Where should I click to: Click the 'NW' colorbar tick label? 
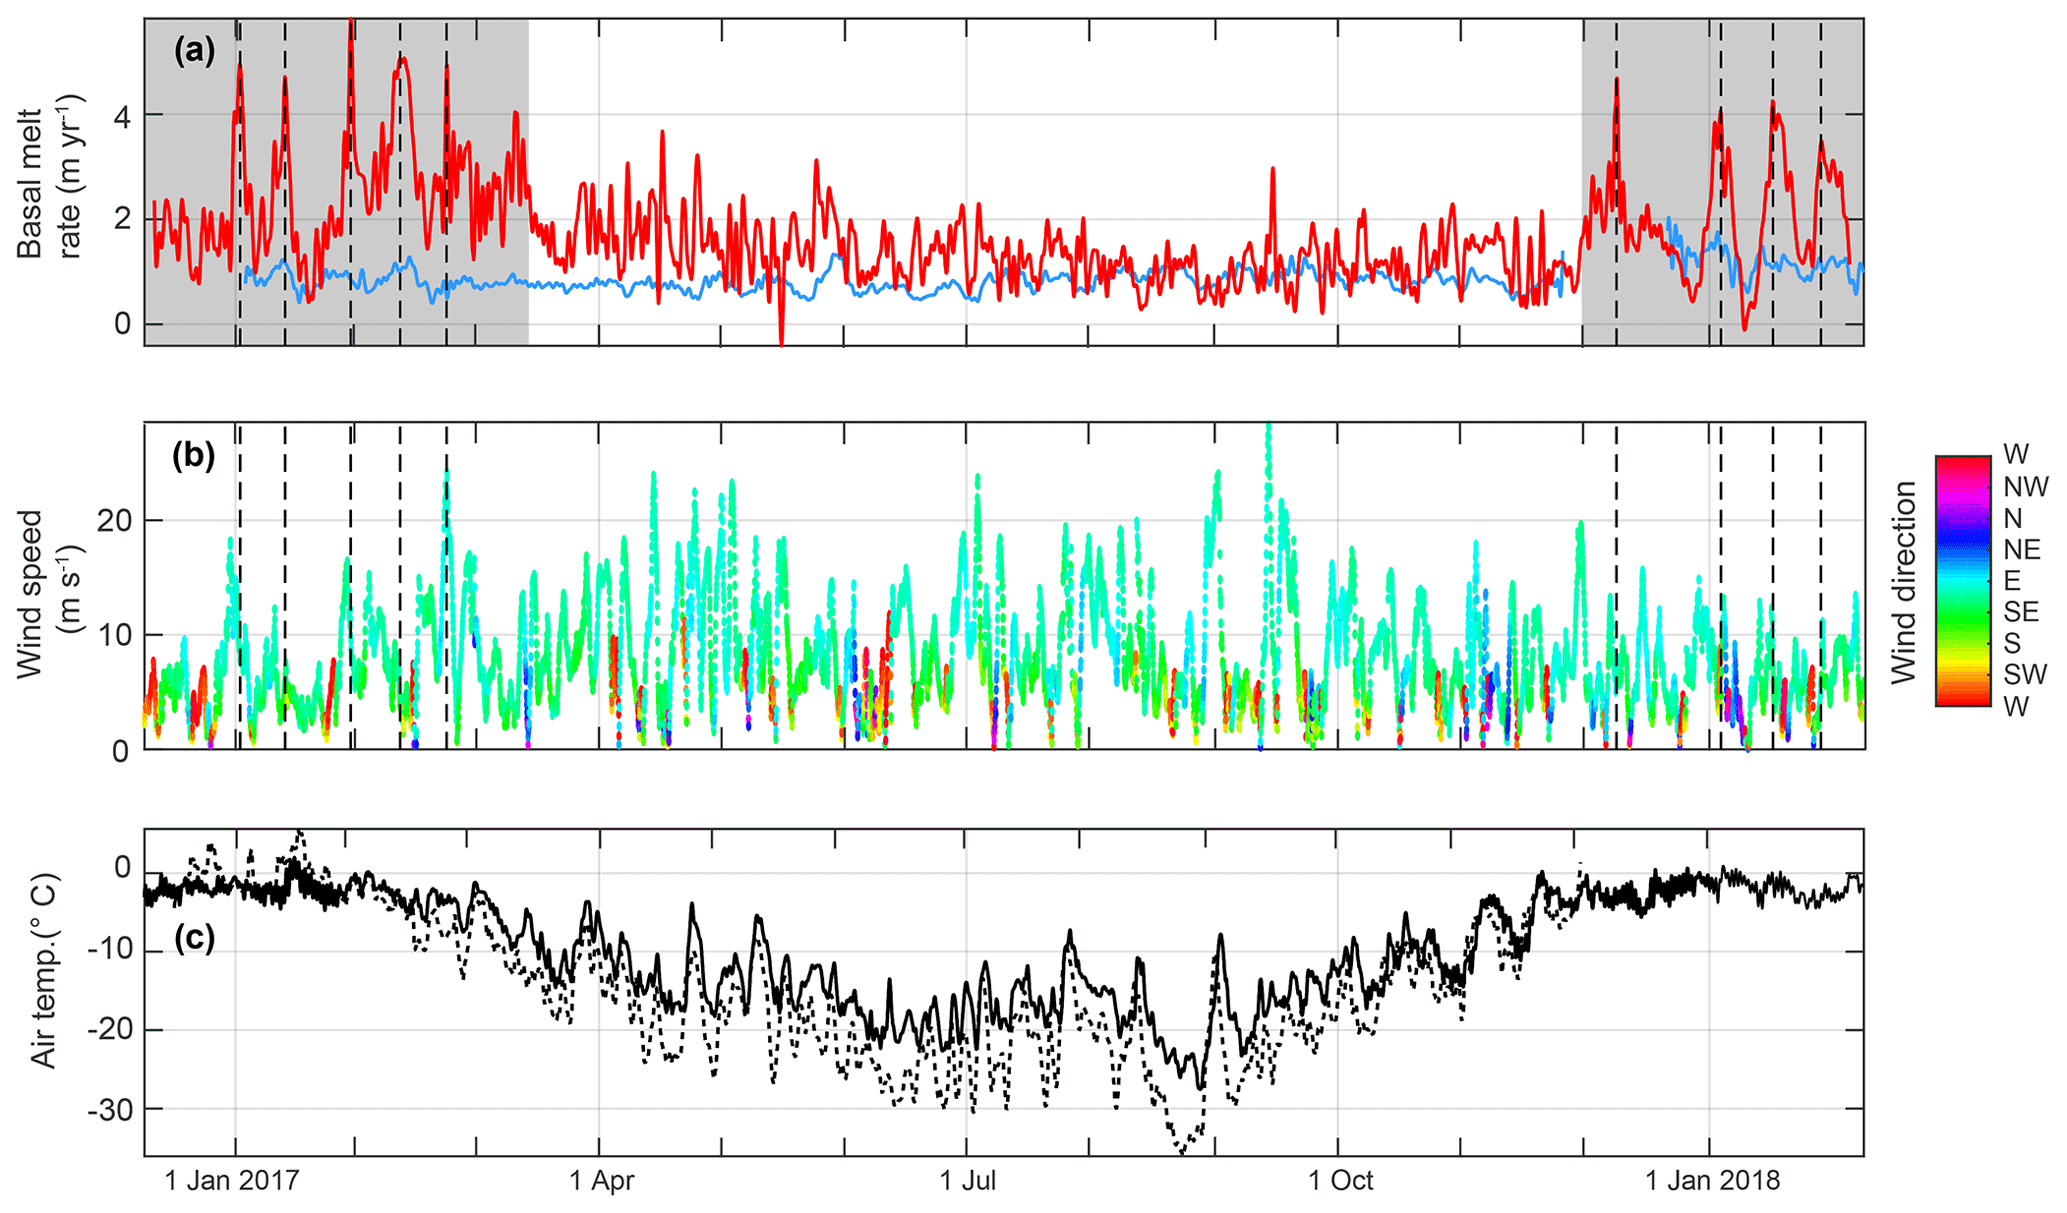[x=2026, y=487]
